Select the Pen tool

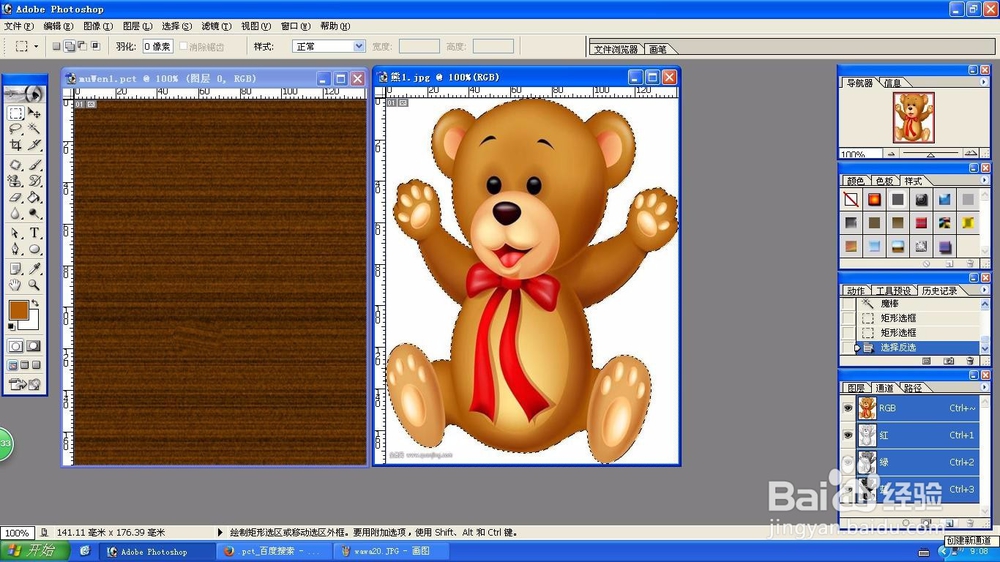tap(16, 249)
